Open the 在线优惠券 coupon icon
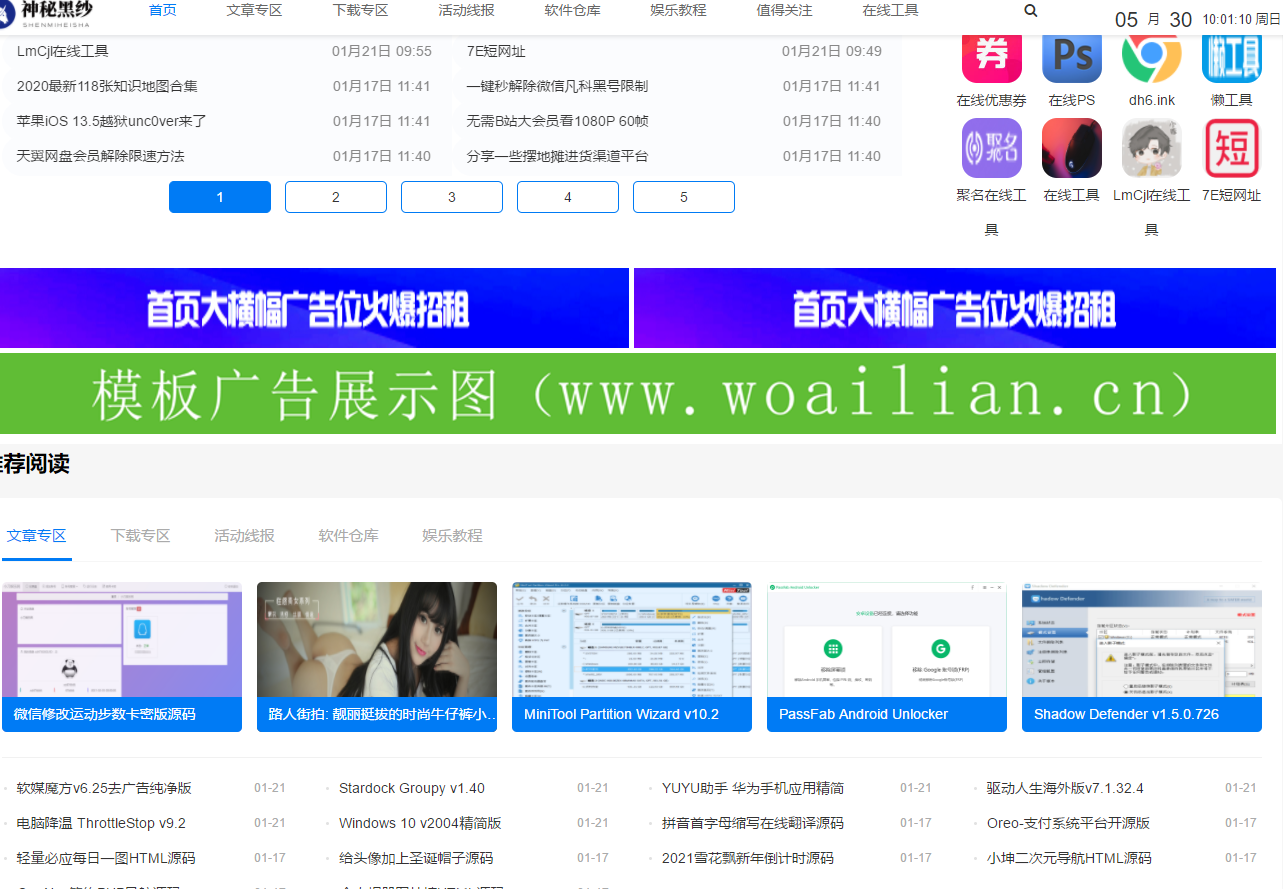 [991, 56]
